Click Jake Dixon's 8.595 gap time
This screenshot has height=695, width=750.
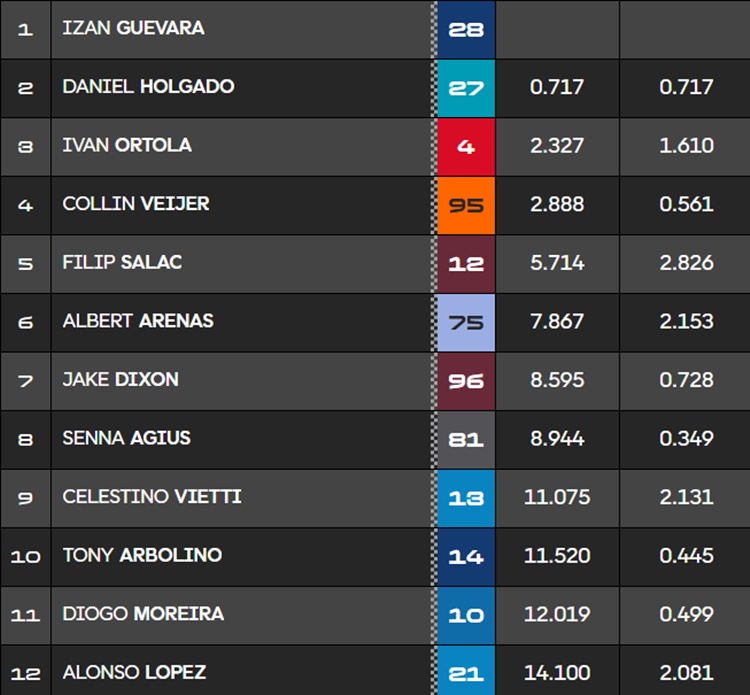point(557,380)
